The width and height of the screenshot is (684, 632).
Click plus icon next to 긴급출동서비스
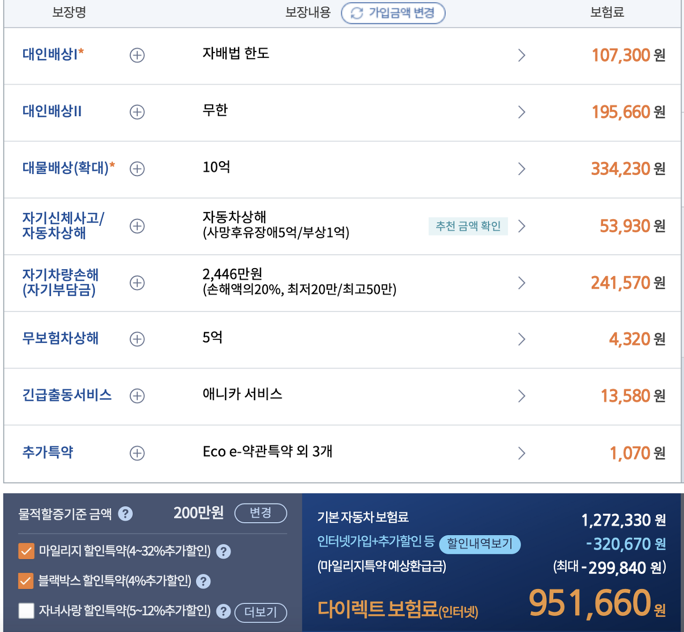point(137,396)
